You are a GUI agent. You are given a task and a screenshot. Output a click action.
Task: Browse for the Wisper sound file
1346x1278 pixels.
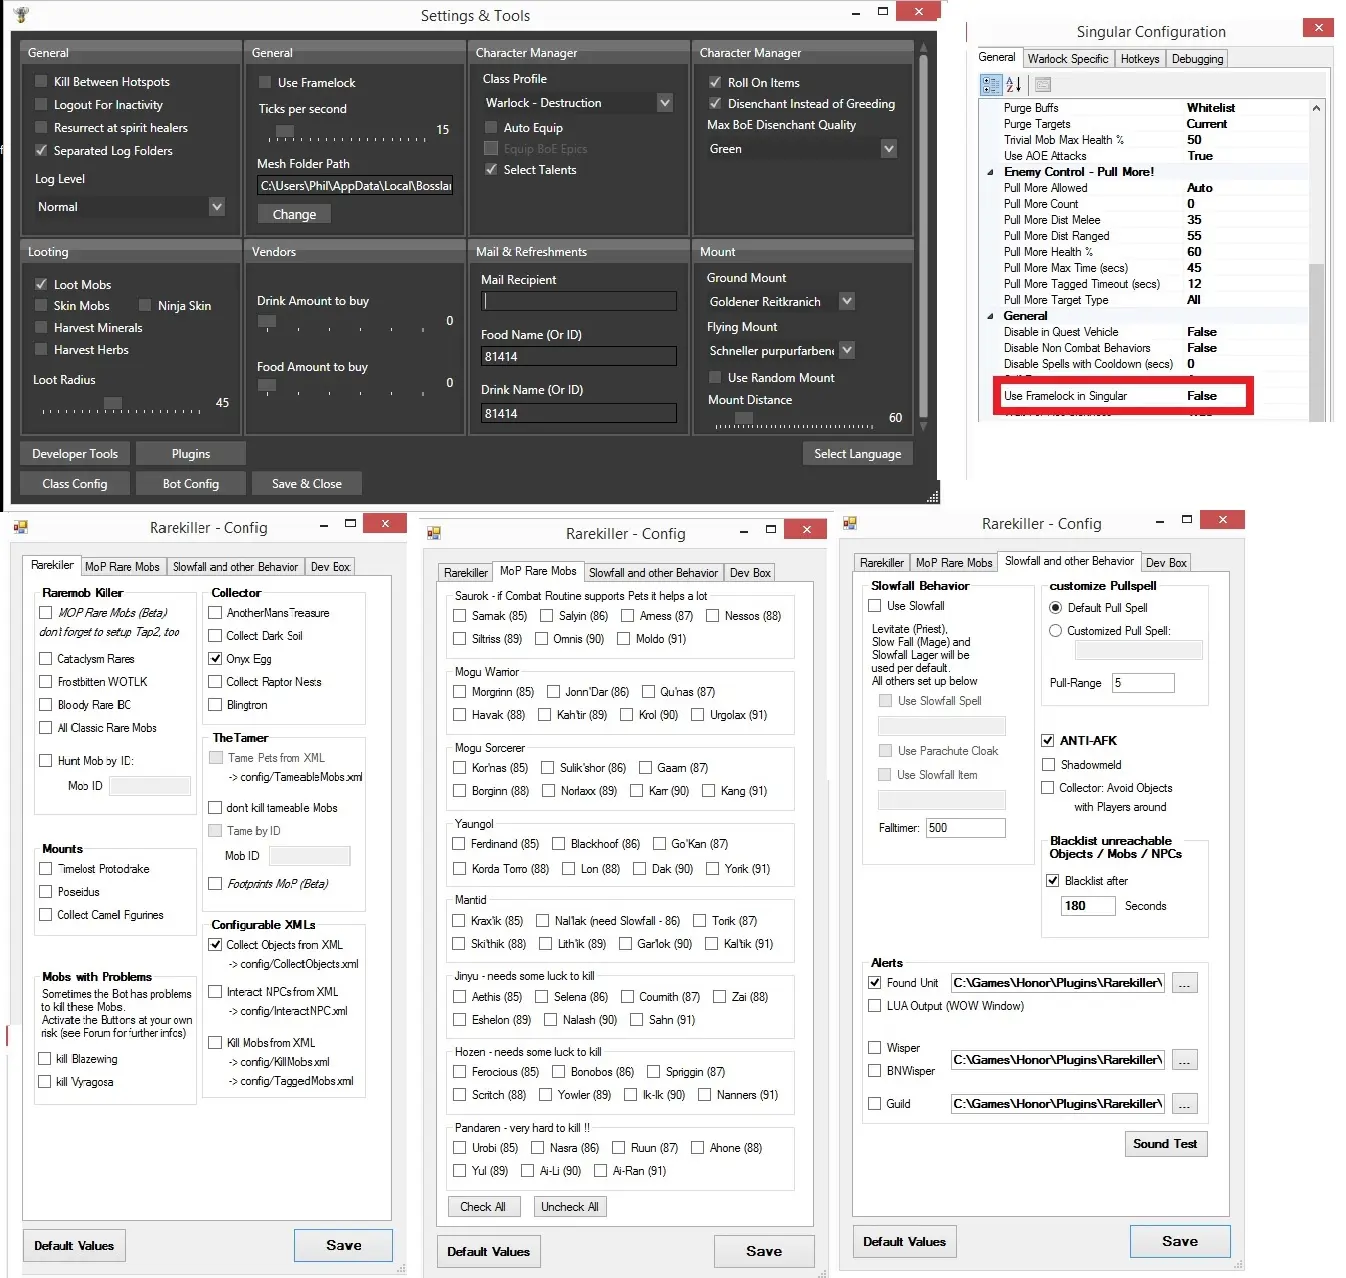[1184, 1060]
